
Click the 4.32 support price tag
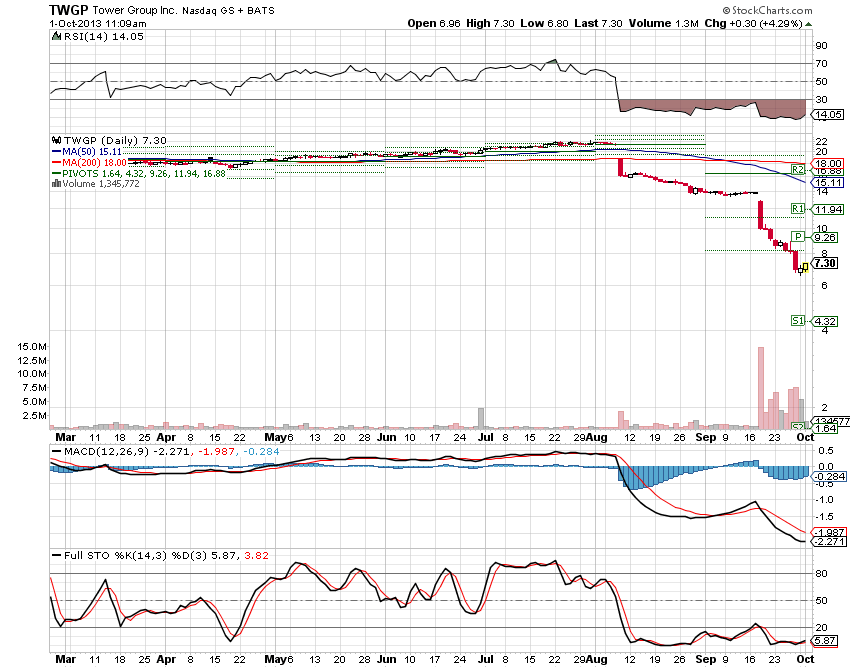coord(825,322)
